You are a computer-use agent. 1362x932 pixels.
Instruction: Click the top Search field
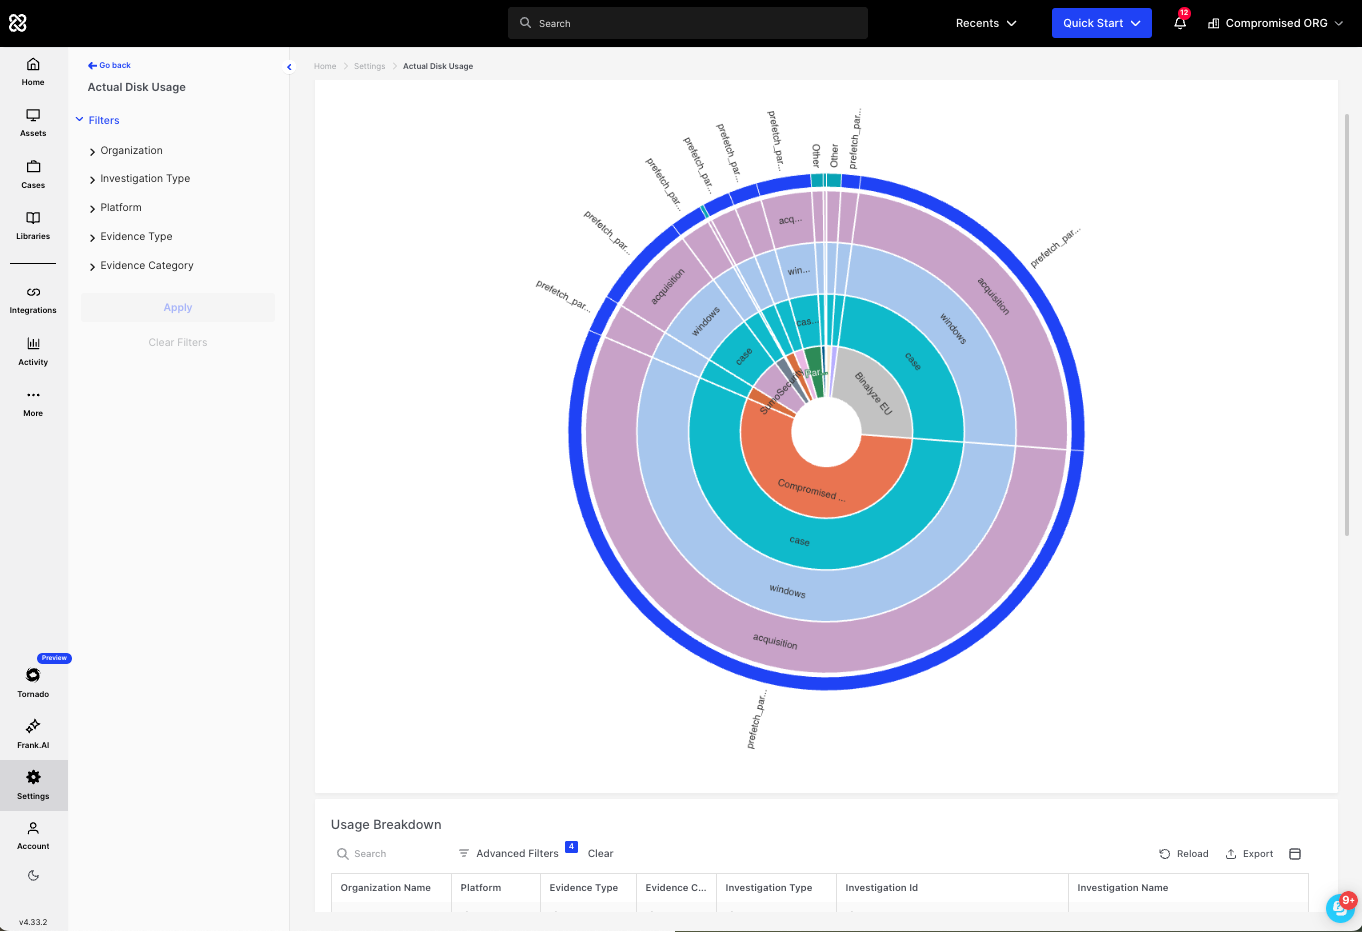click(x=688, y=23)
